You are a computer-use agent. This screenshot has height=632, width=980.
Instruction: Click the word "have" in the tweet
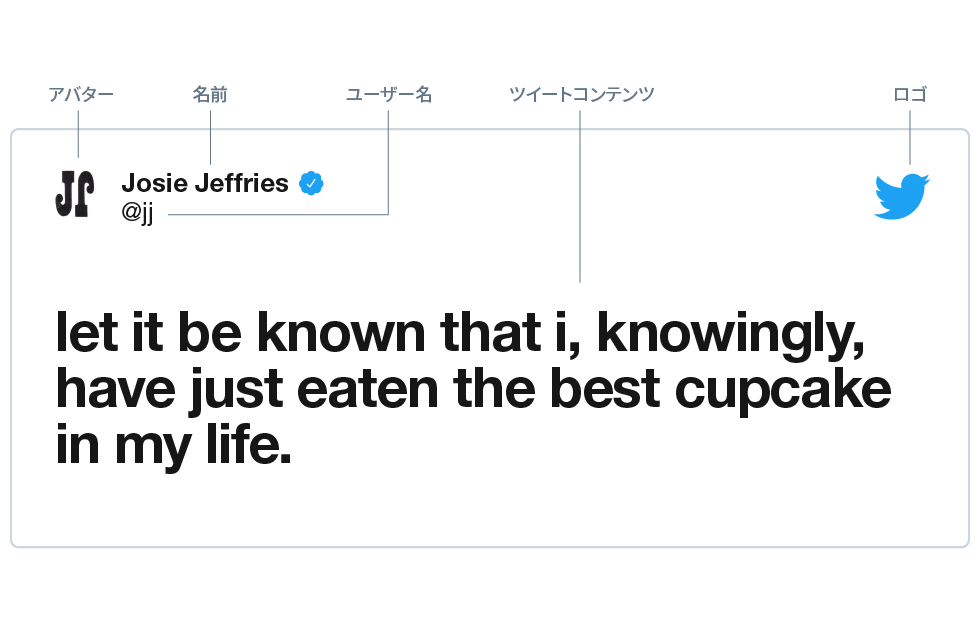[x=115, y=390]
